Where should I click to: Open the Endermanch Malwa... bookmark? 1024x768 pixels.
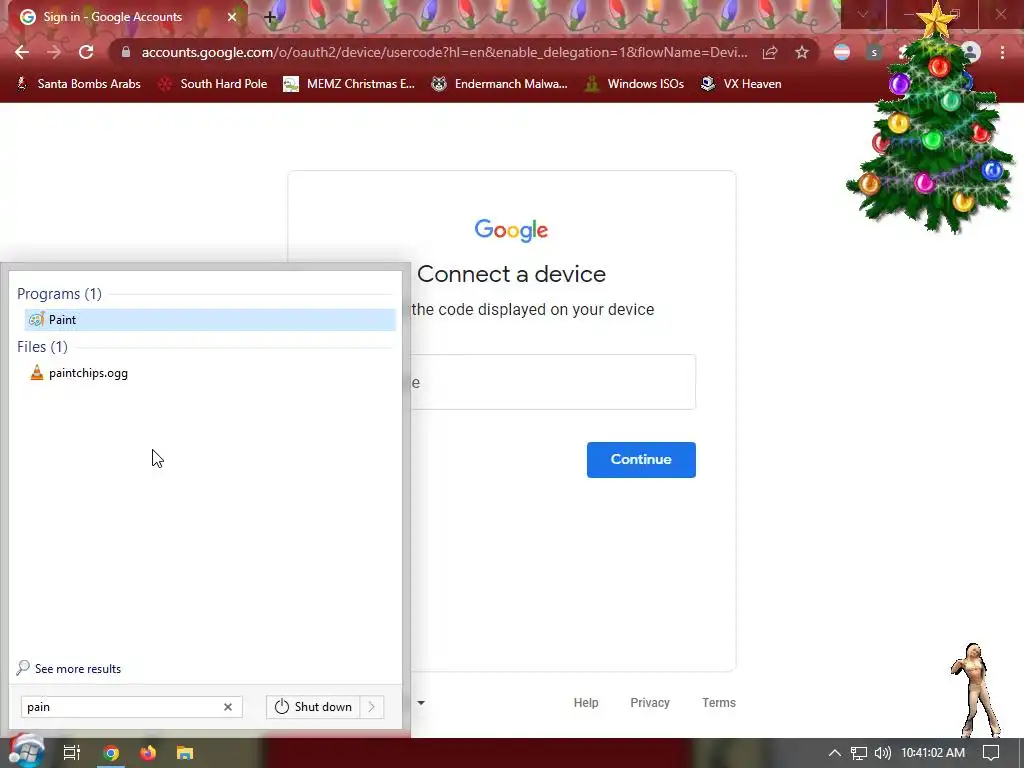[x=500, y=84]
